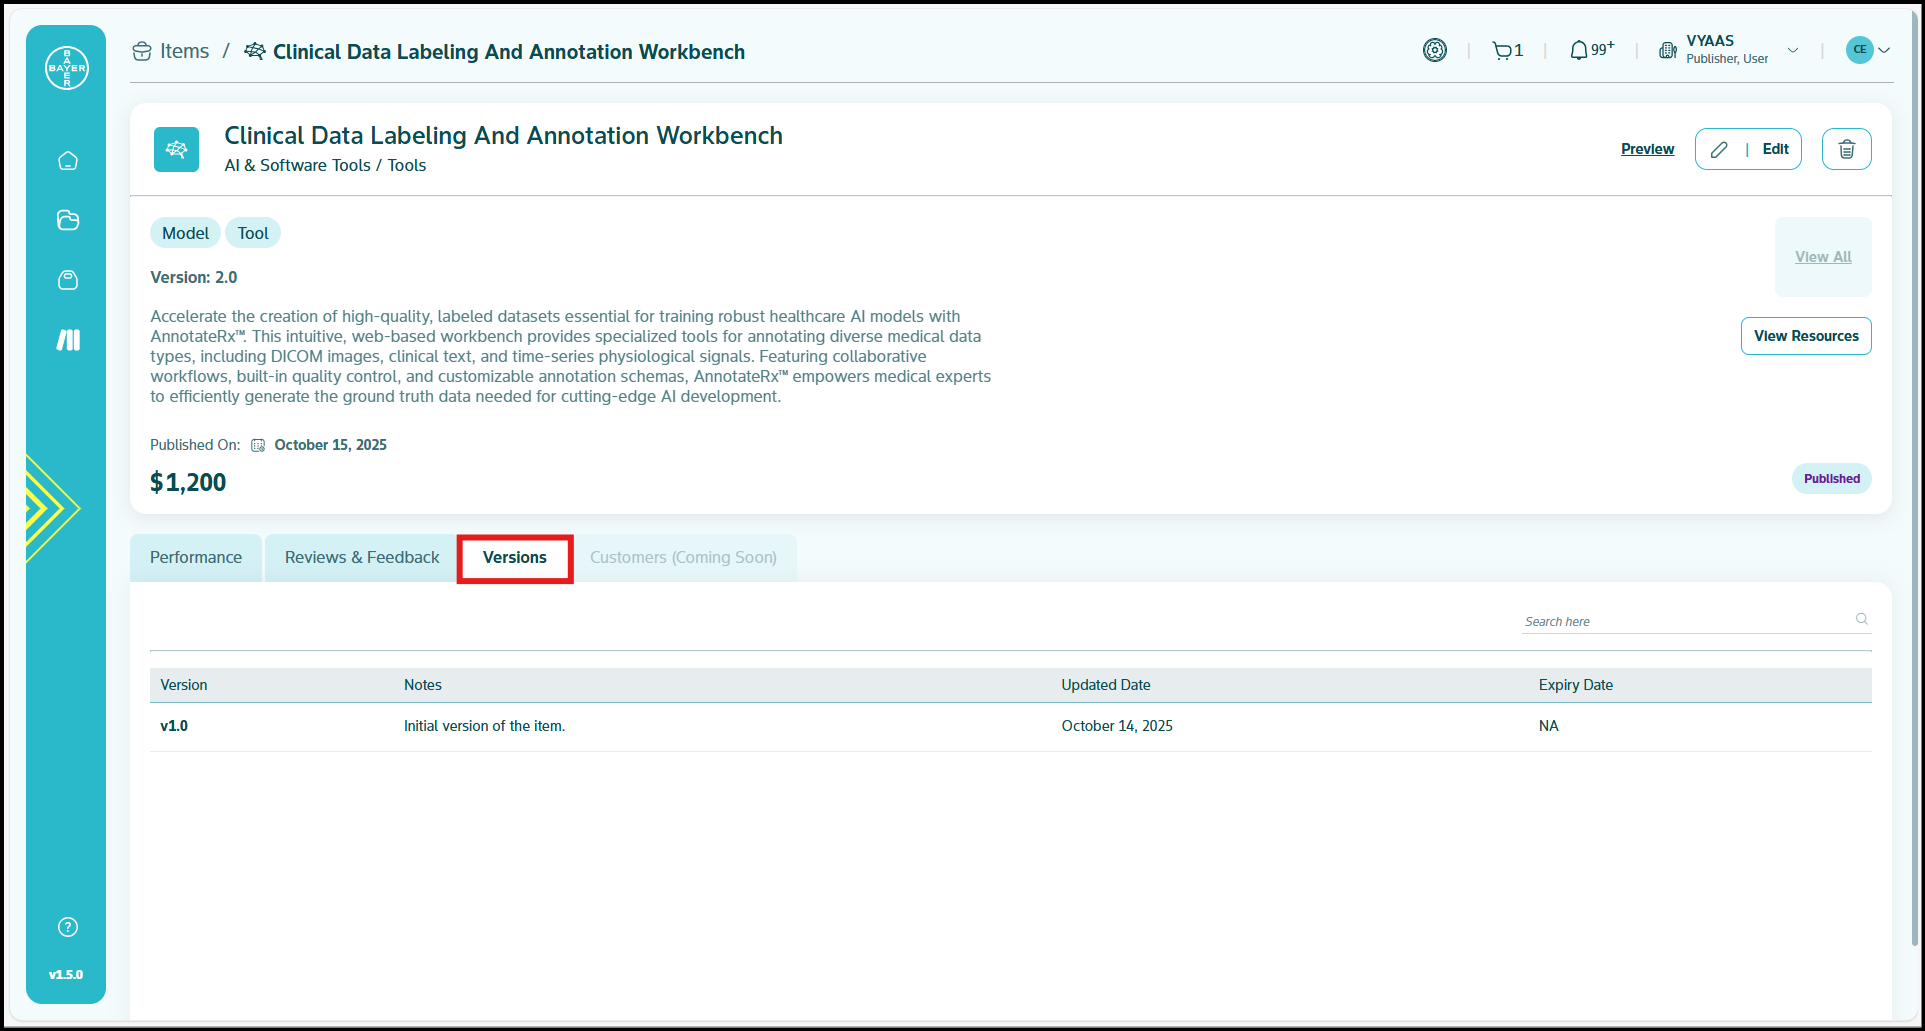Open the package icon in sidebar
Viewport: 1925px width, 1031px height.
tap(68, 280)
